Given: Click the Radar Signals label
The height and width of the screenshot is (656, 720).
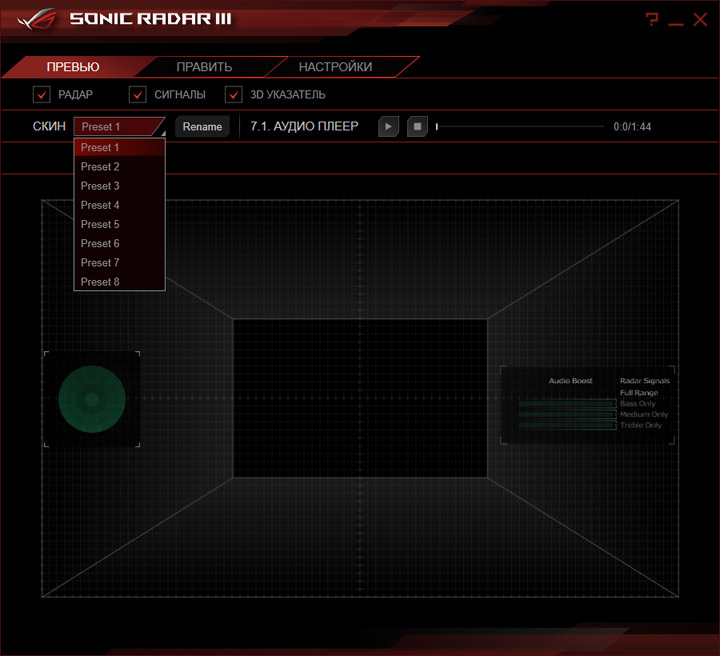Looking at the screenshot, I should pos(645,381).
